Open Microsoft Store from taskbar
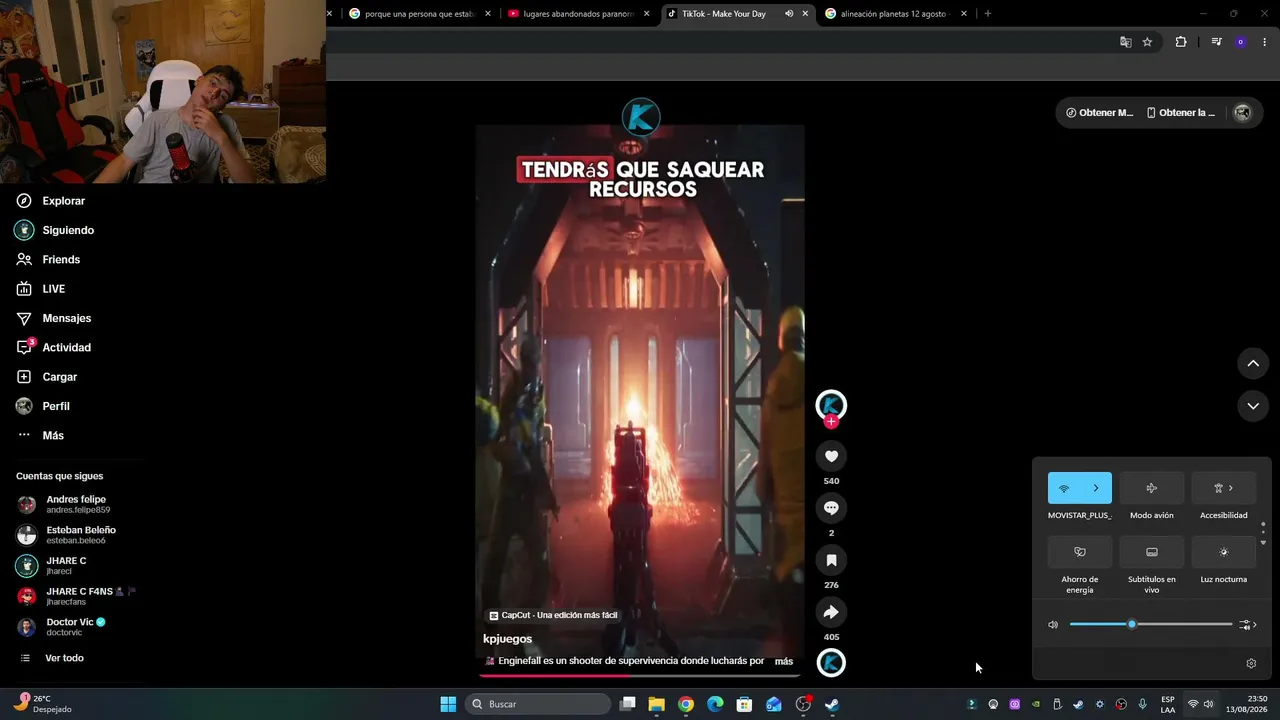 point(744,704)
